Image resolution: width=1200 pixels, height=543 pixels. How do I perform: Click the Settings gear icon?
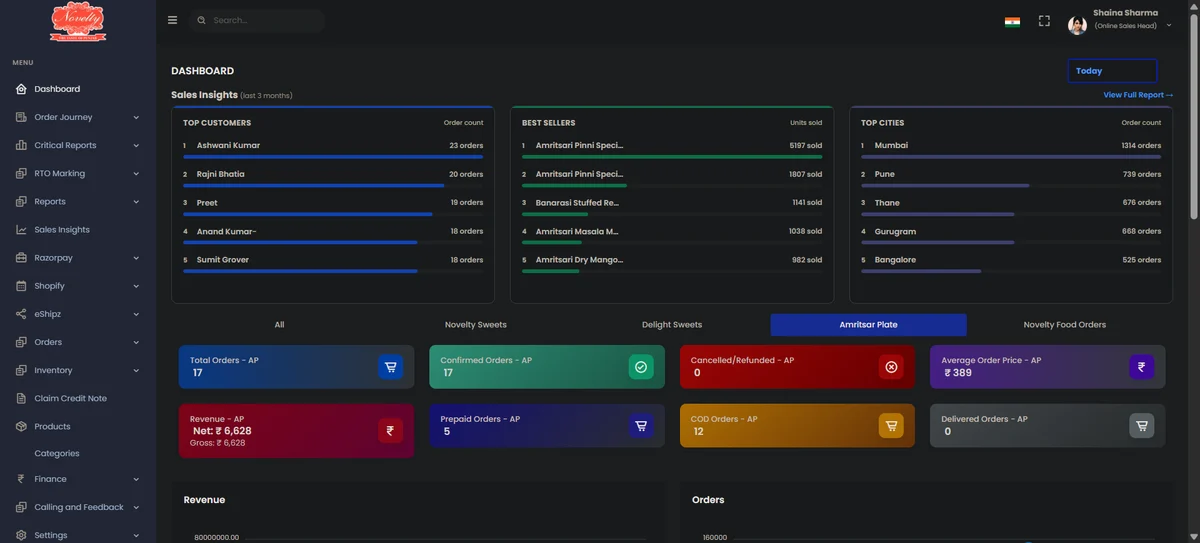click(22, 535)
